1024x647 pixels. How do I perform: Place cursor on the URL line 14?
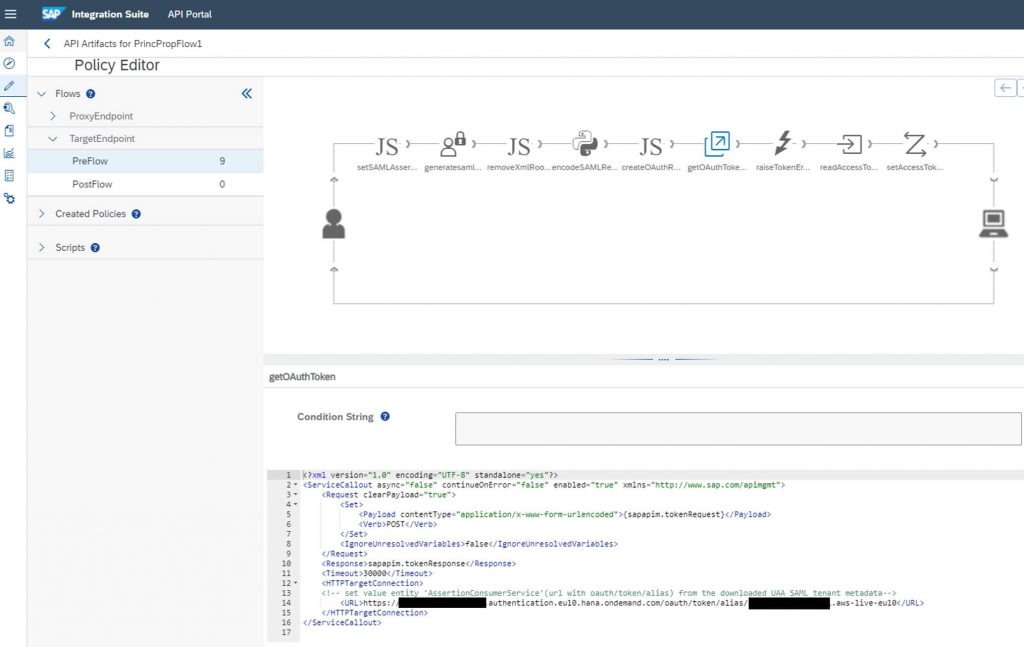[632, 603]
